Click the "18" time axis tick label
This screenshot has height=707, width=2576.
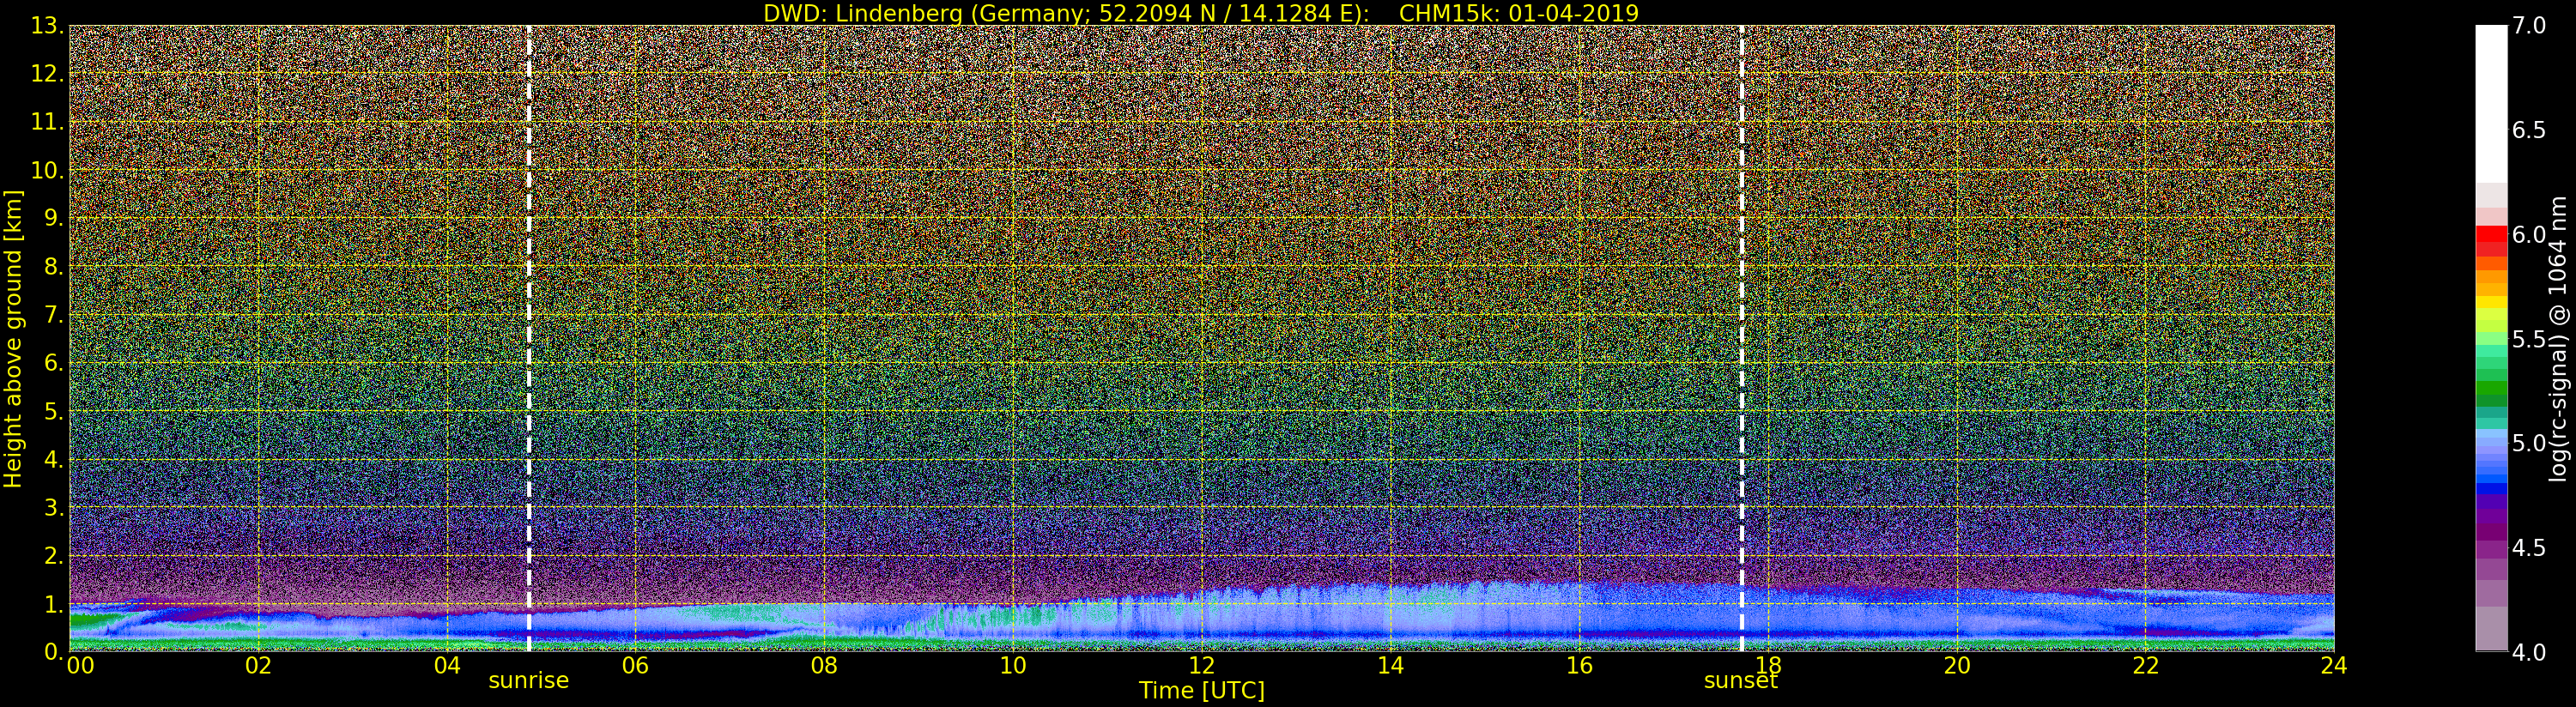click(1768, 666)
